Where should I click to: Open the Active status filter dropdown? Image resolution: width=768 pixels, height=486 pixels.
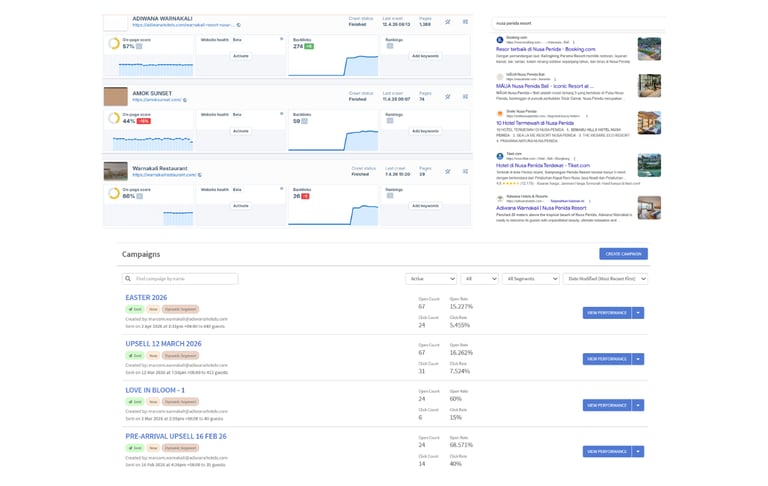431,279
